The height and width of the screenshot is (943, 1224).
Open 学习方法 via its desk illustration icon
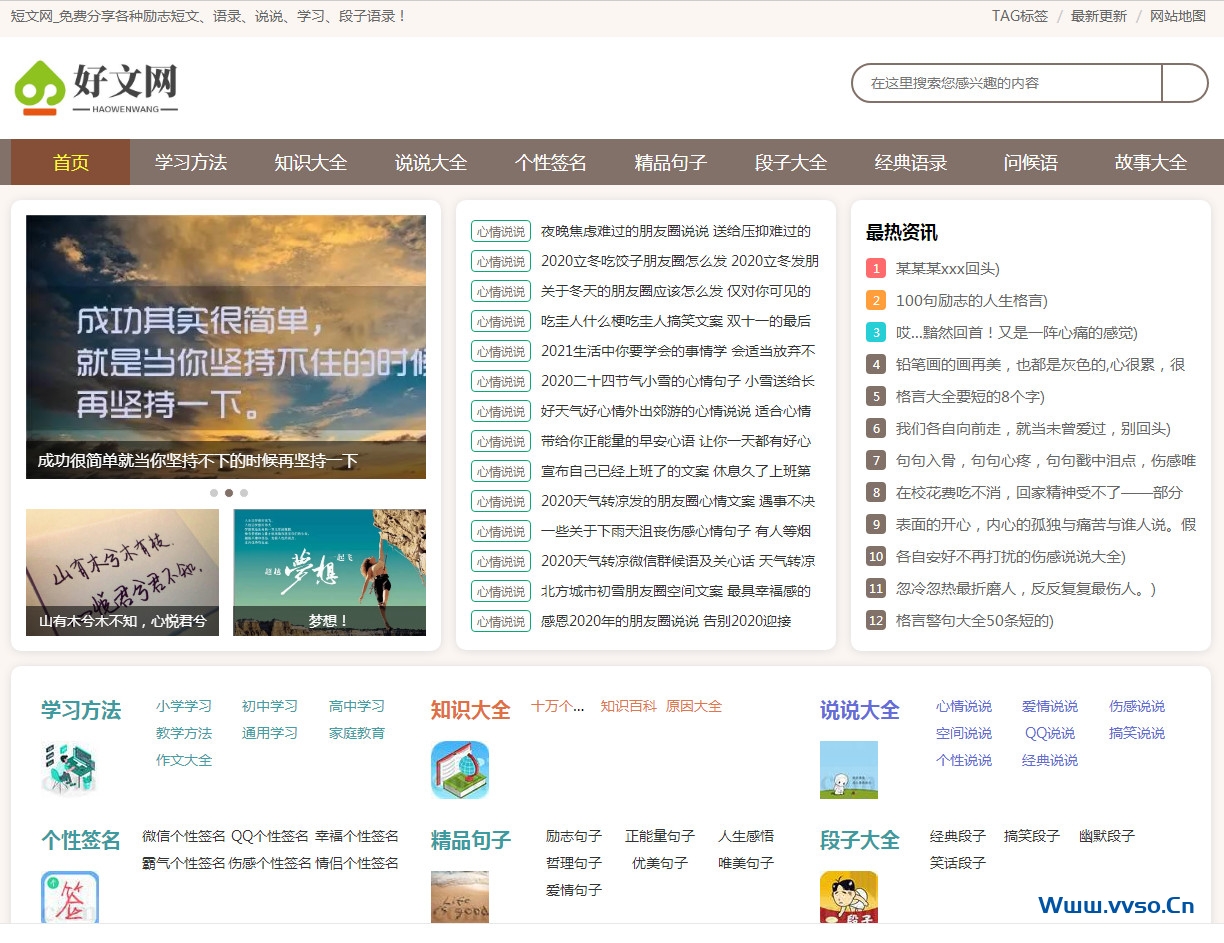click(72, 768)
